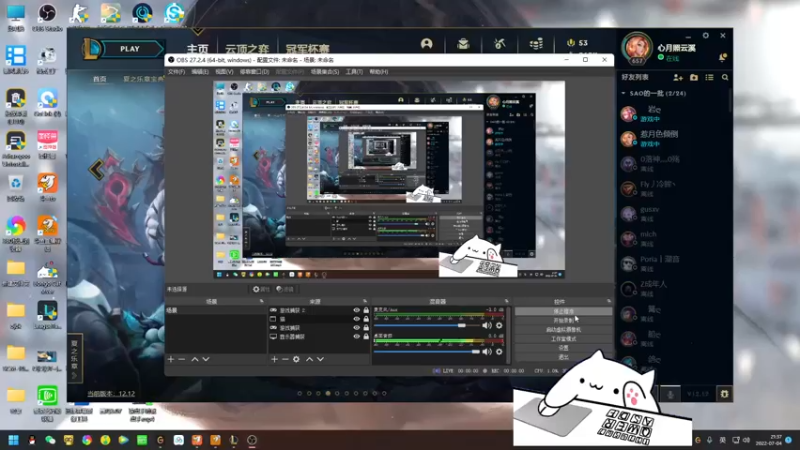Open the OBS 编辑(E) menu

(x=200, y=72)
